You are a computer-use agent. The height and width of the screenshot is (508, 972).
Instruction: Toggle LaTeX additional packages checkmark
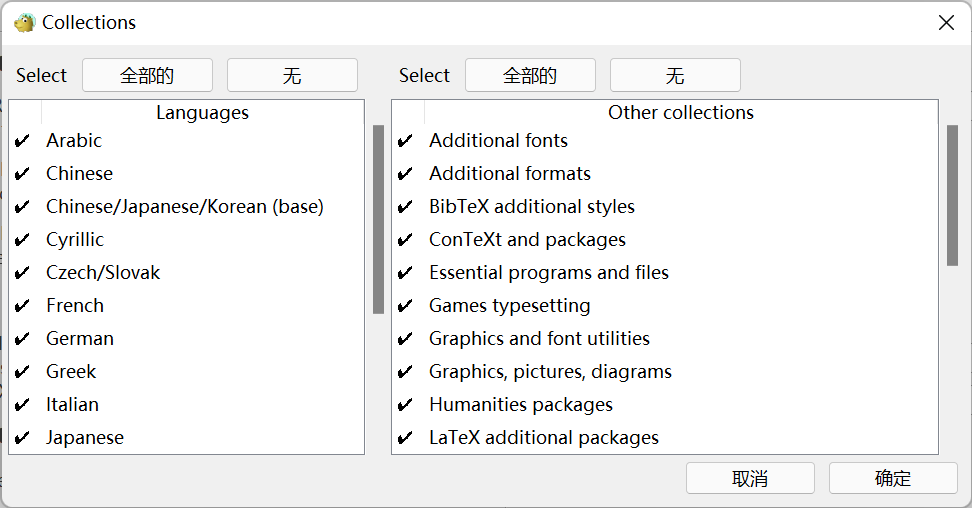[405, 437]
